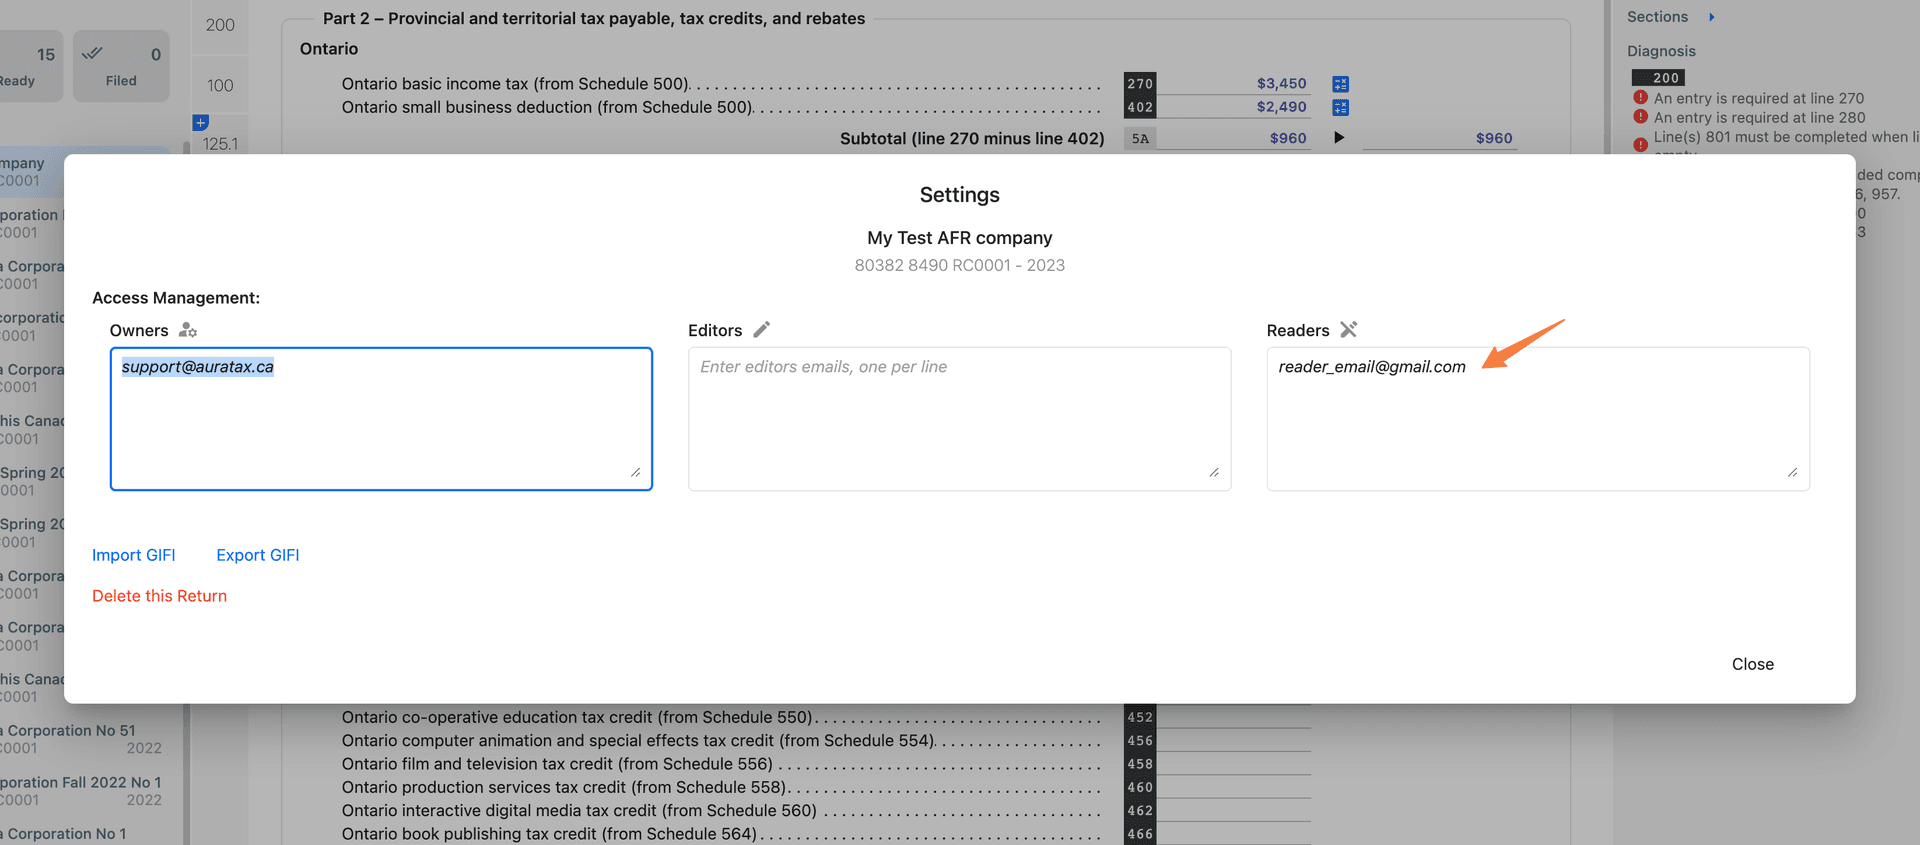
Task: Open calculator icon beside line 270 amount
Action: tap(1341, 84)
